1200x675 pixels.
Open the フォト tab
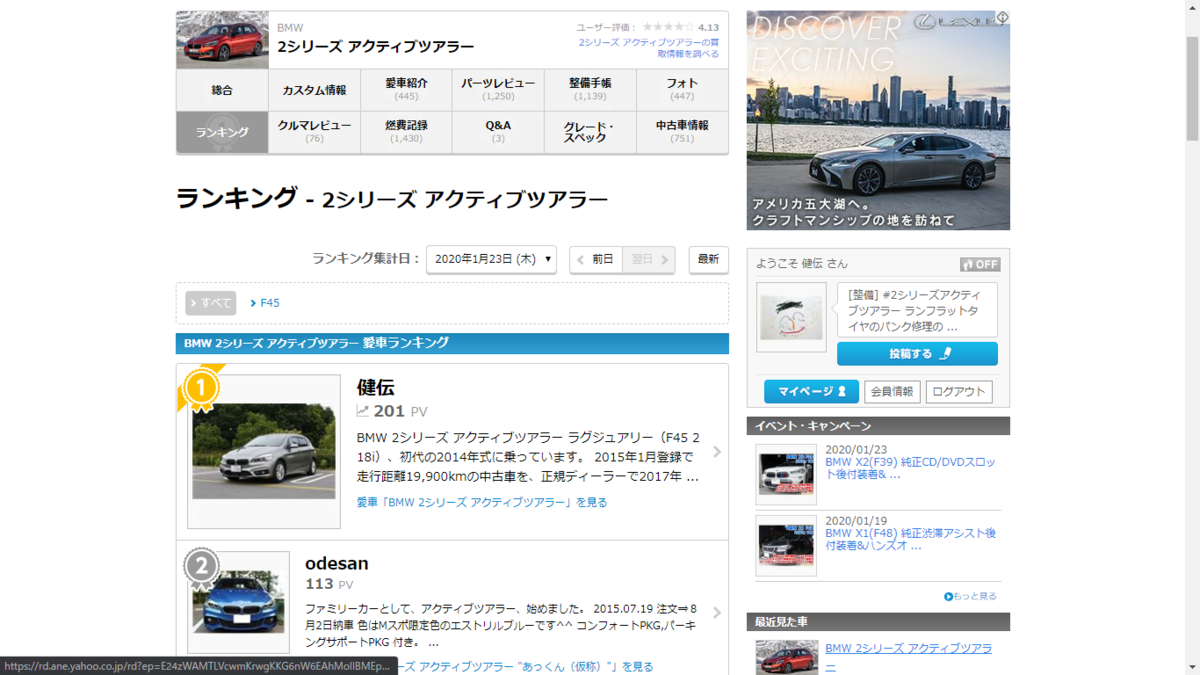pyautogui.click(x=682, y=90)
